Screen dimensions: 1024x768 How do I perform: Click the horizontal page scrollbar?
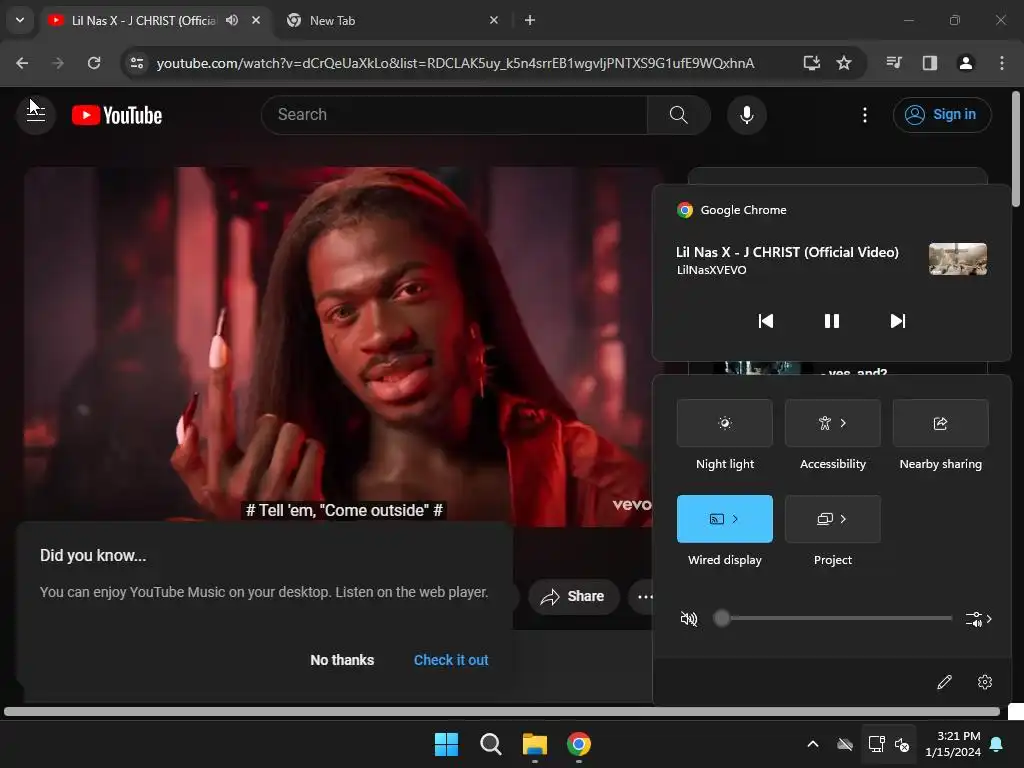point(502,711)
